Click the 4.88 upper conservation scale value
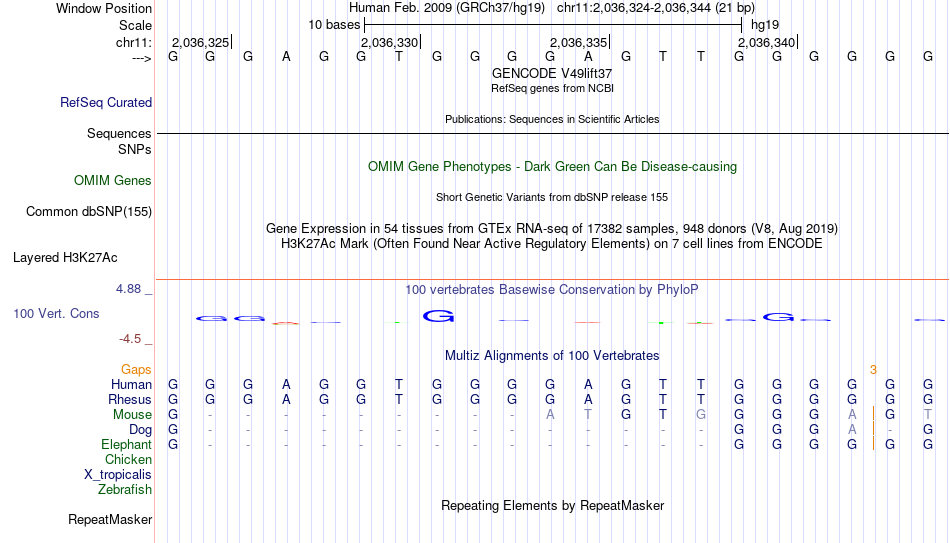The height and width of the screenshot is (543, 950). click(x=128, y=289)
